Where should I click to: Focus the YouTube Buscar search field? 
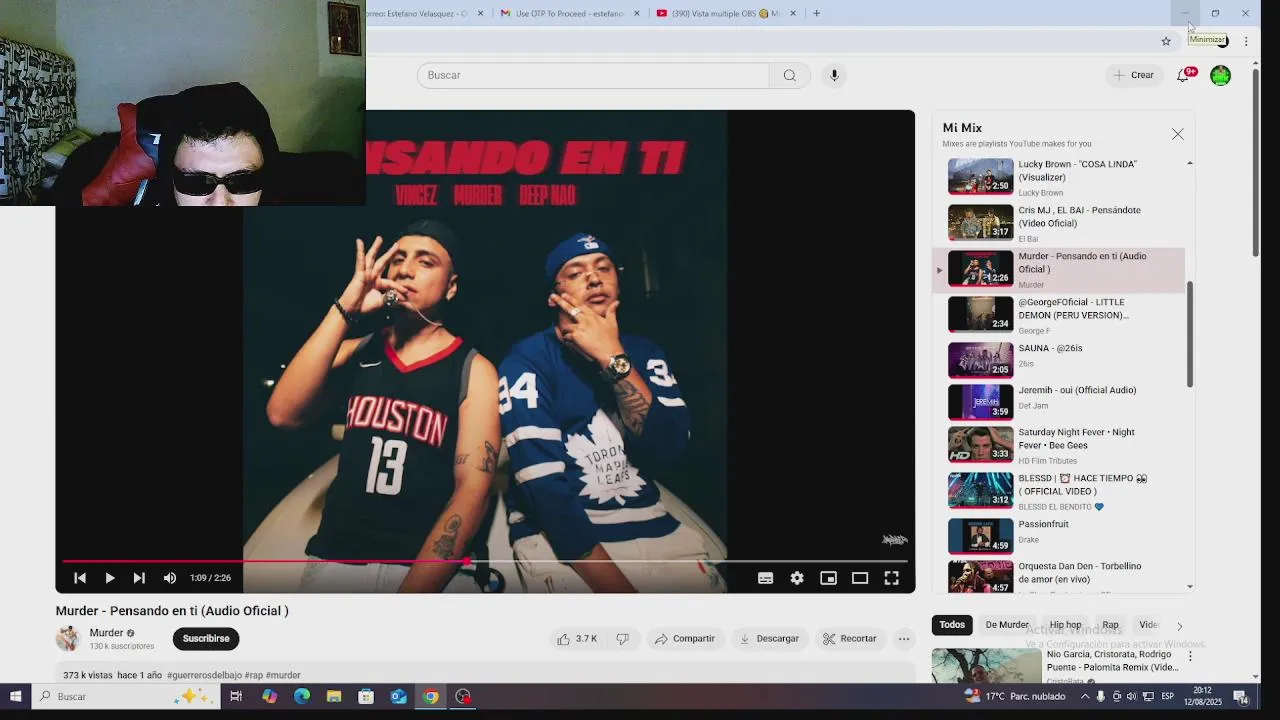593,75
